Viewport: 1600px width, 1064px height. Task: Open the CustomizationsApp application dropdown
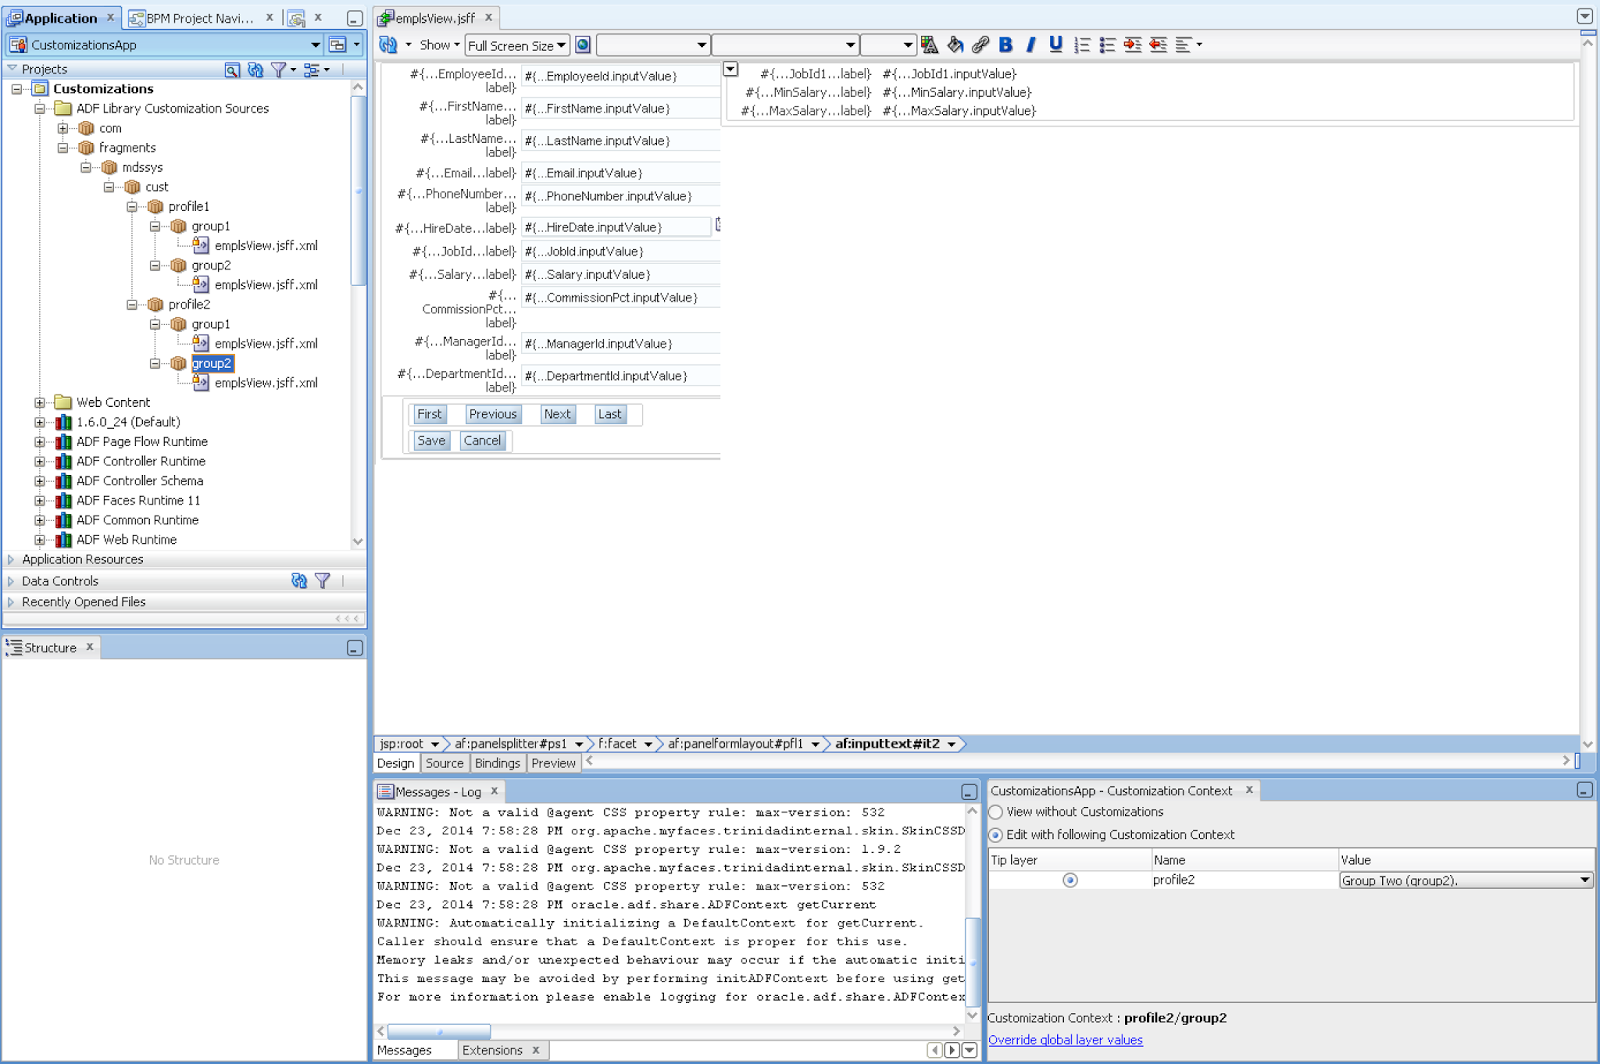pyautogui.click(x=316, y=45)
